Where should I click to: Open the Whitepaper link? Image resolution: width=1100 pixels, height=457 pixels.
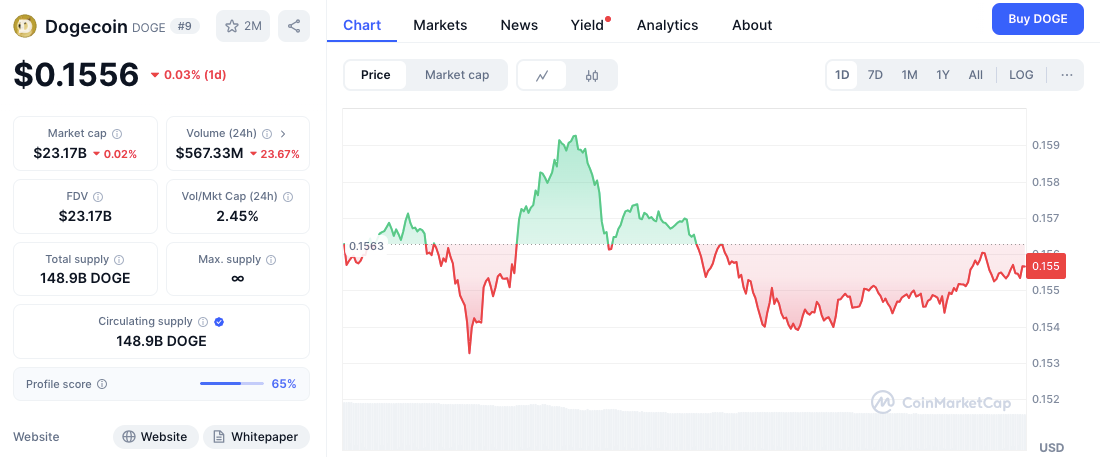pos(256,437)
